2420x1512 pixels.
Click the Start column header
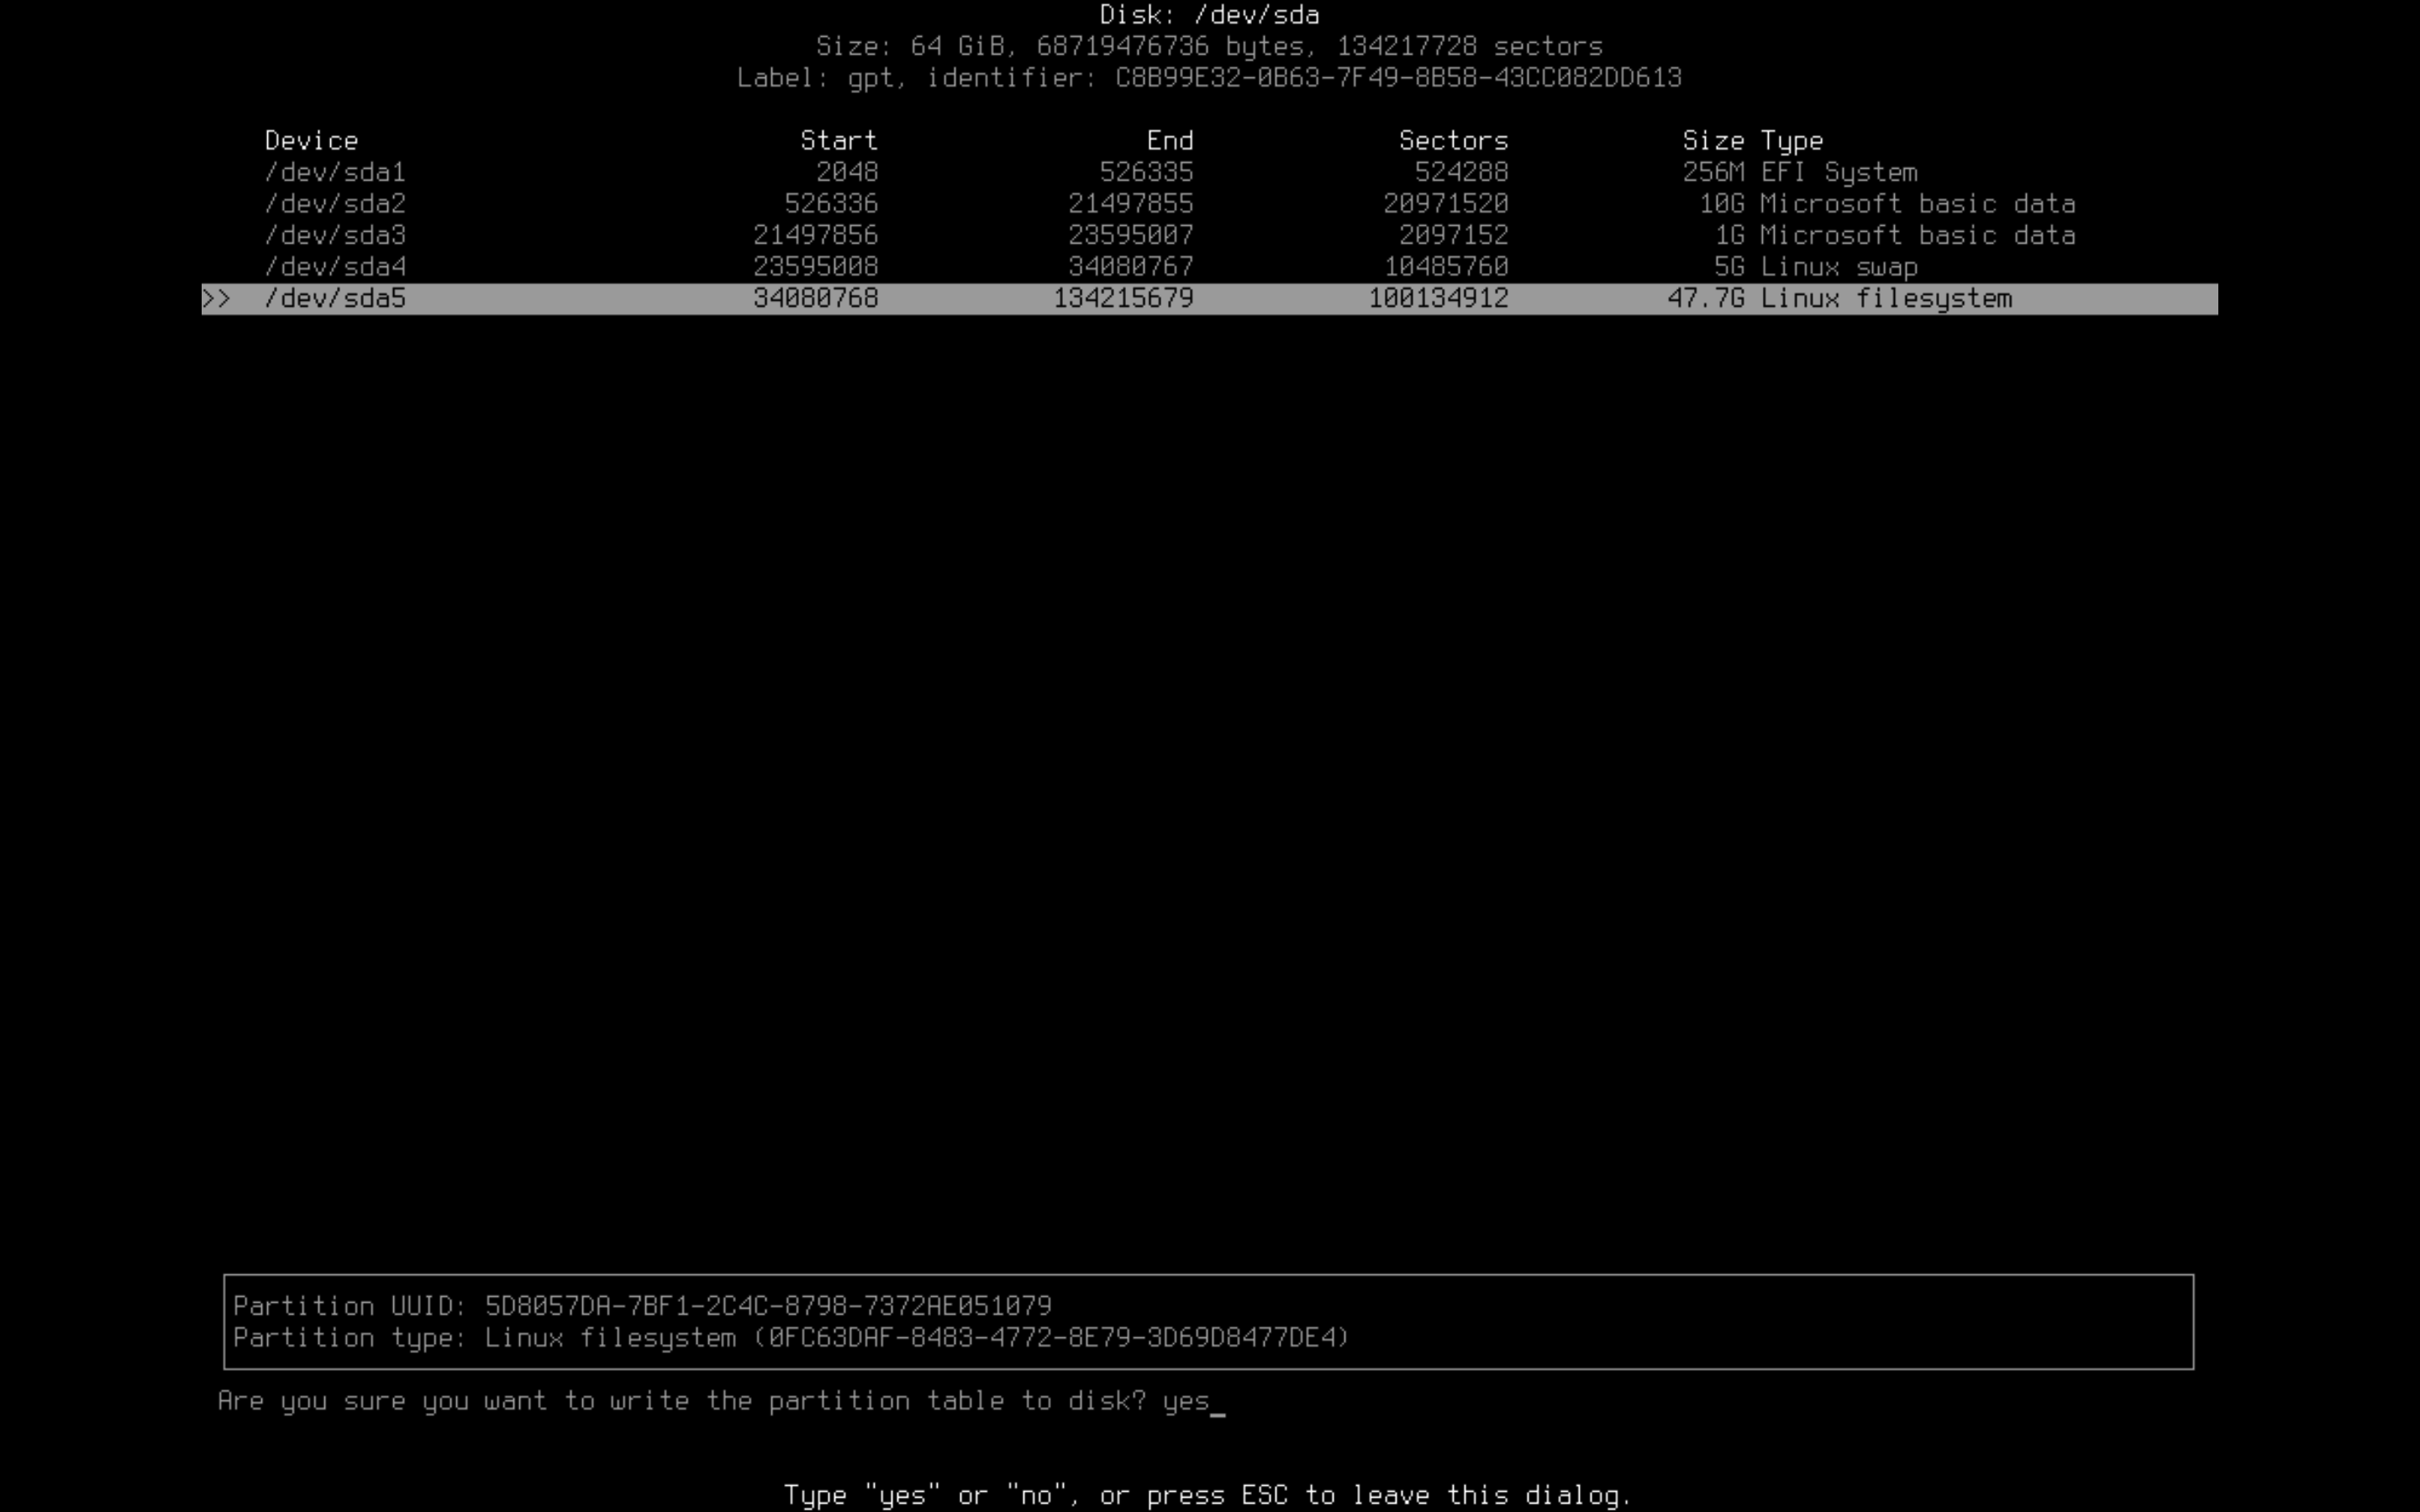pos(838,141)
